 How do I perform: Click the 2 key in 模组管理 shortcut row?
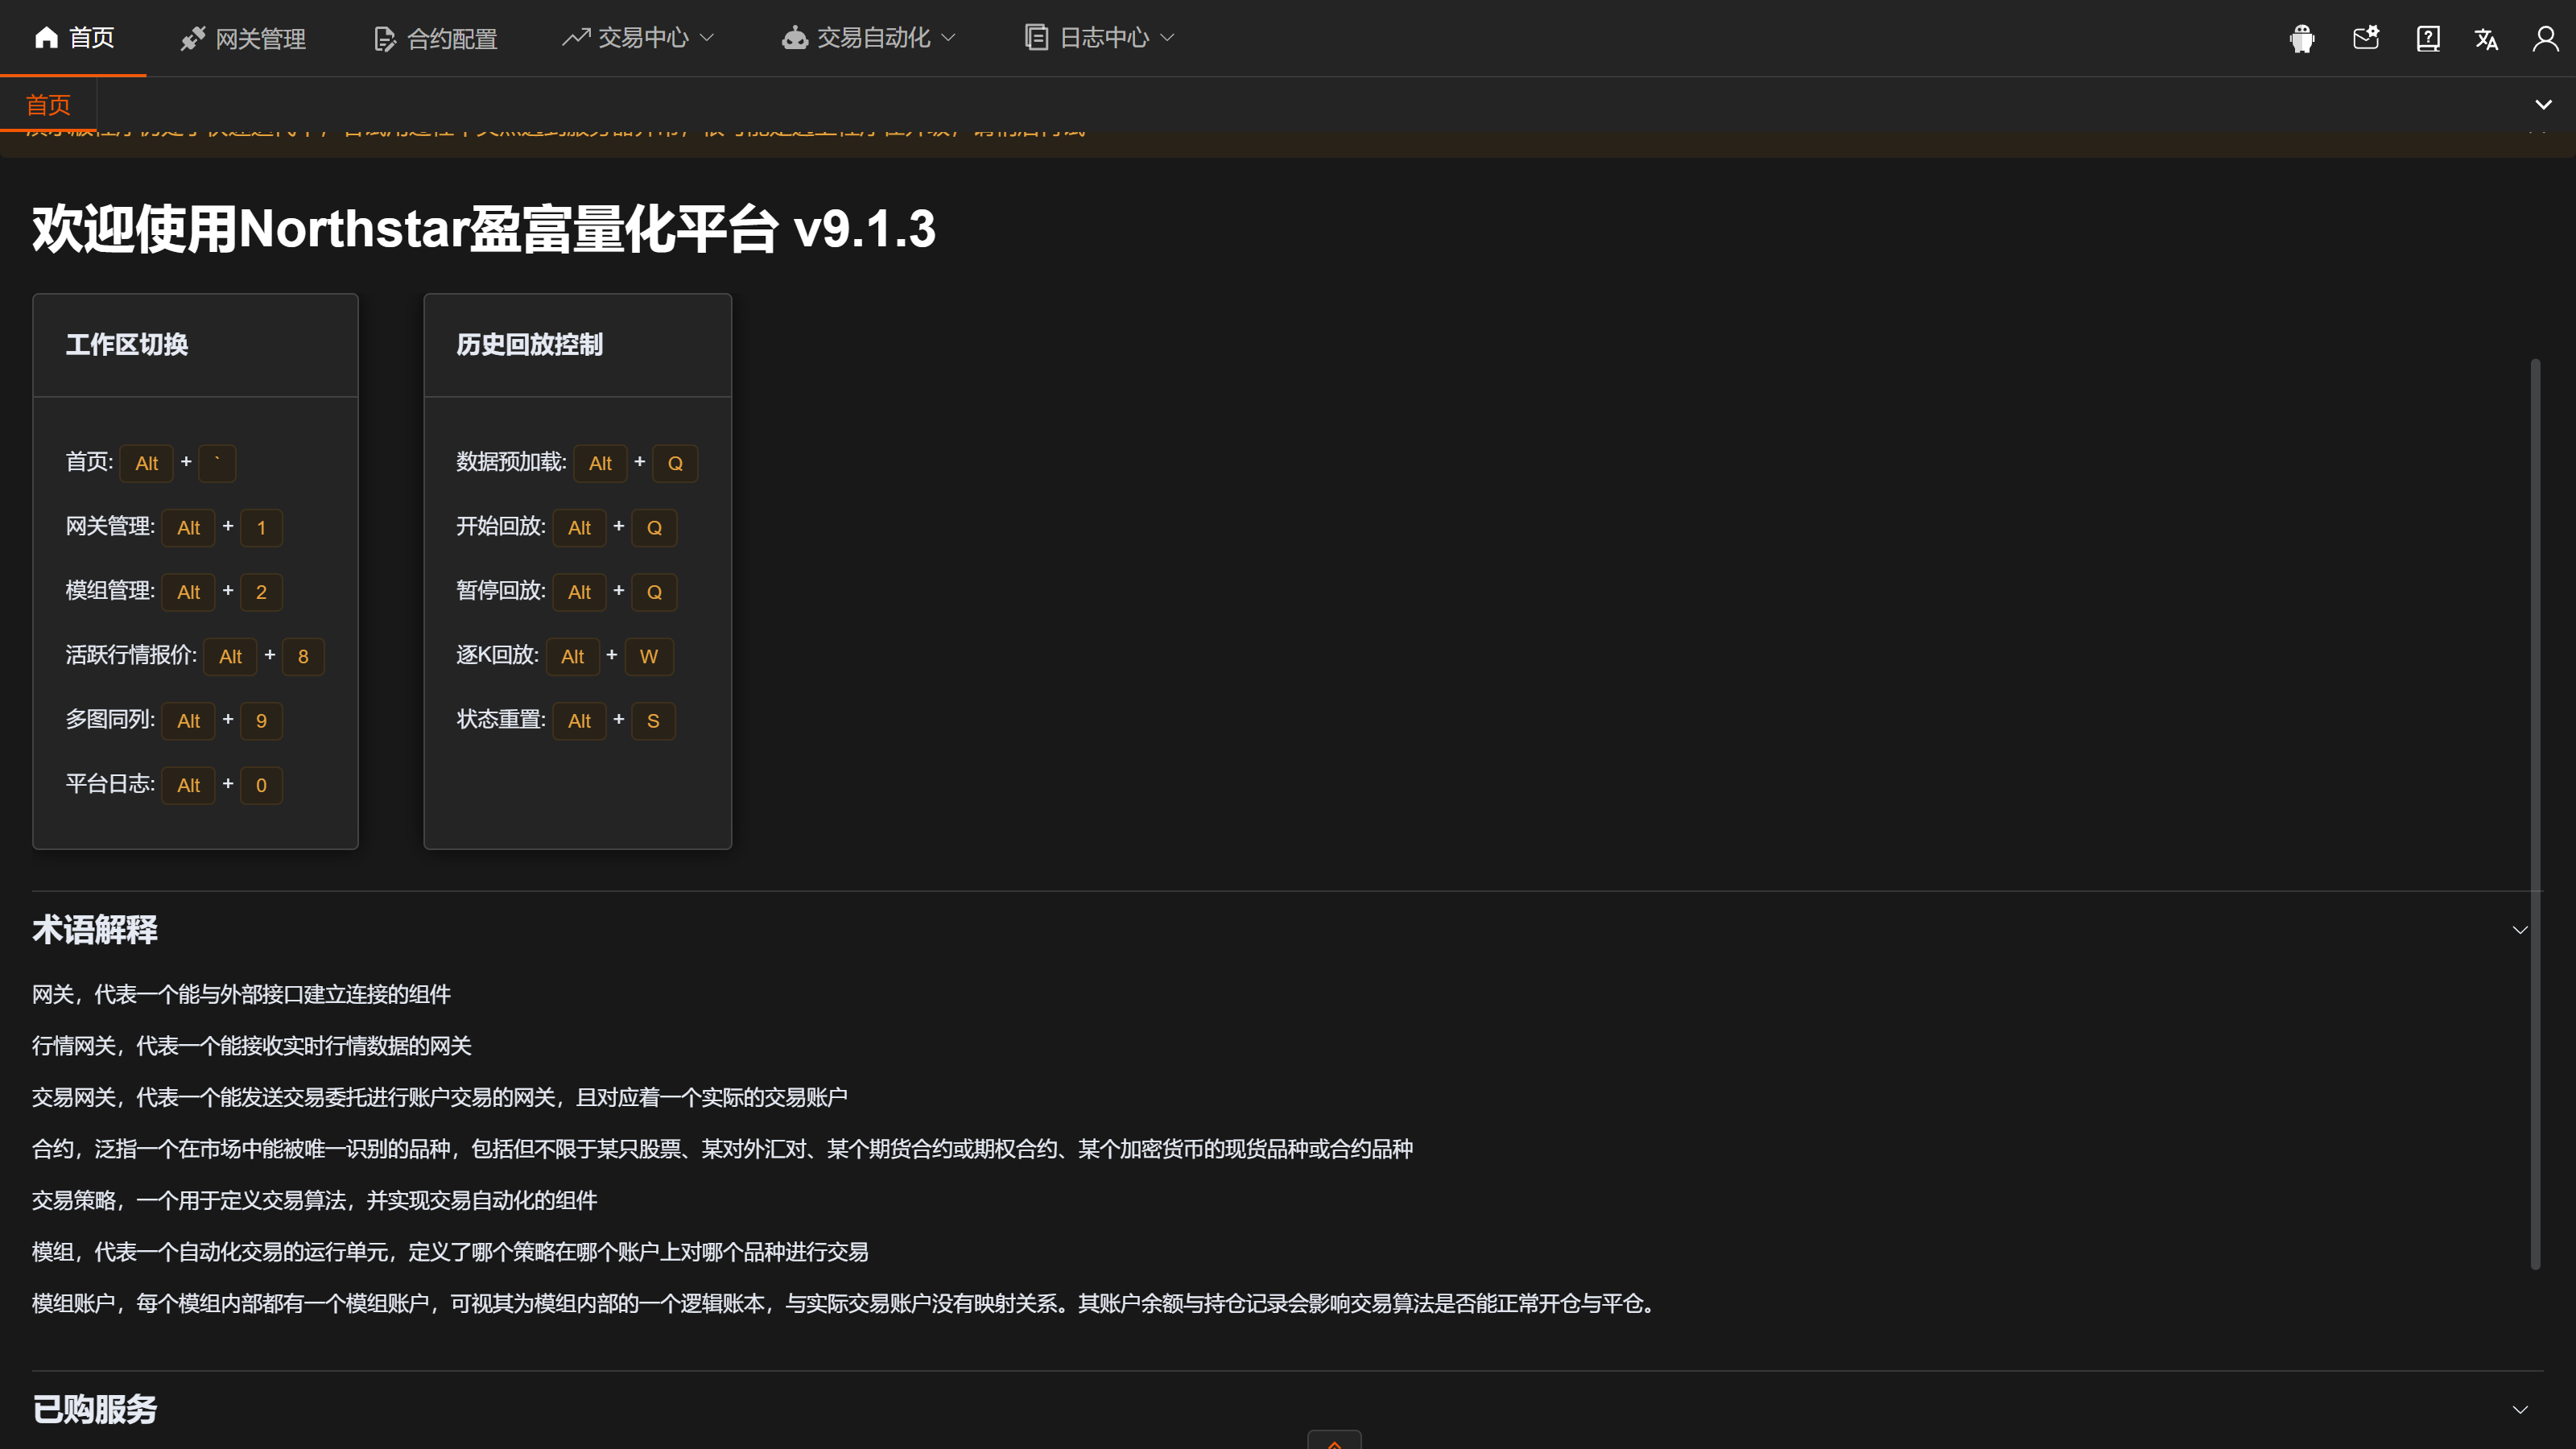261,592
